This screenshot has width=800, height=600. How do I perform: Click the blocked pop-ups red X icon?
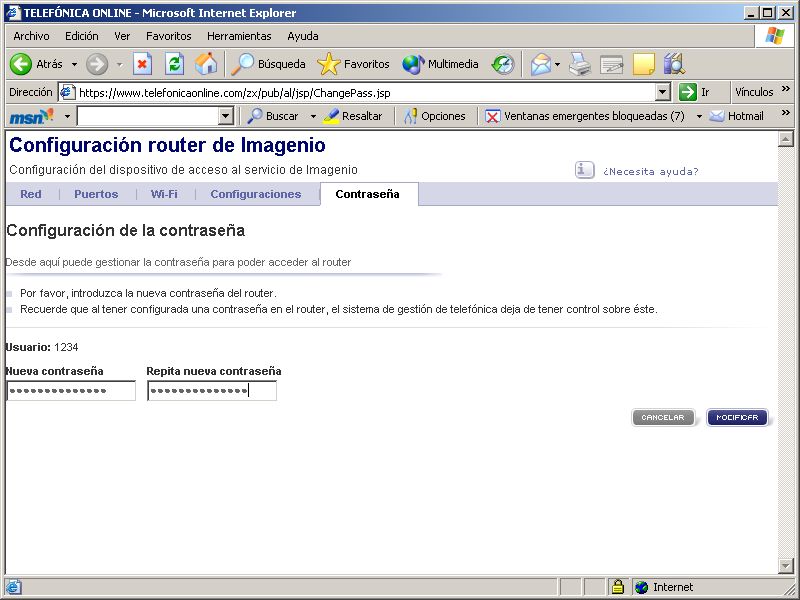(x=492, y=116)
